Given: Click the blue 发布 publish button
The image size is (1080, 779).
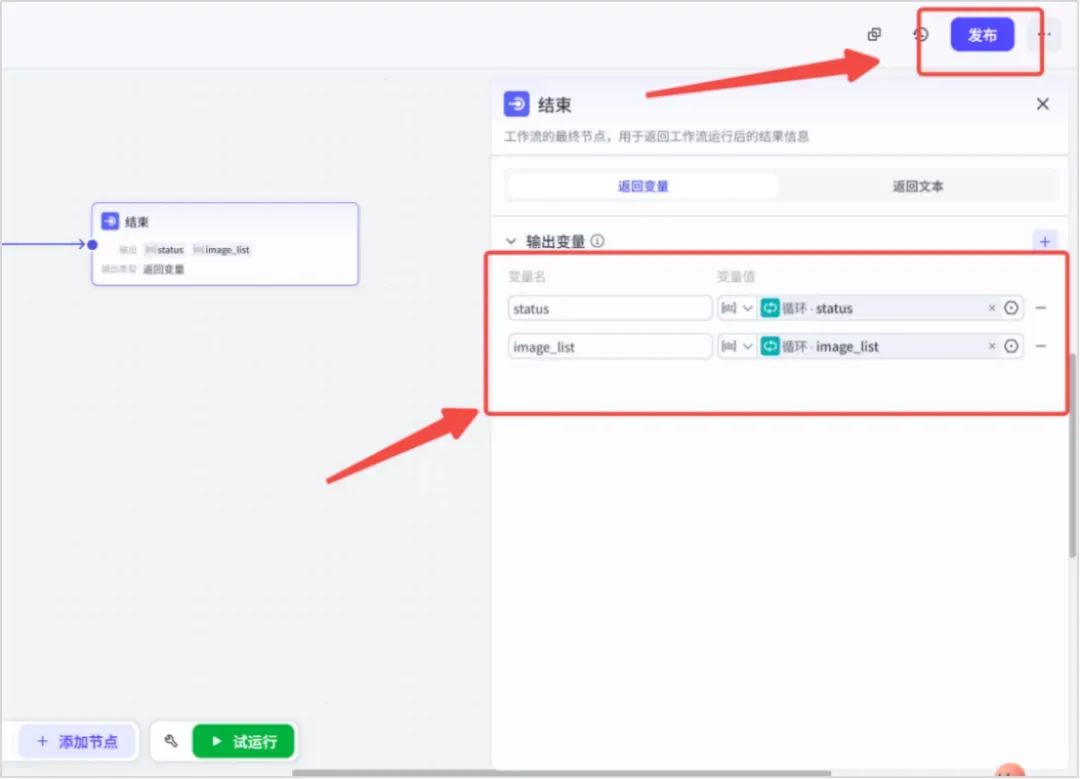Looking at the screenshot, I should [x=982, y=34].
